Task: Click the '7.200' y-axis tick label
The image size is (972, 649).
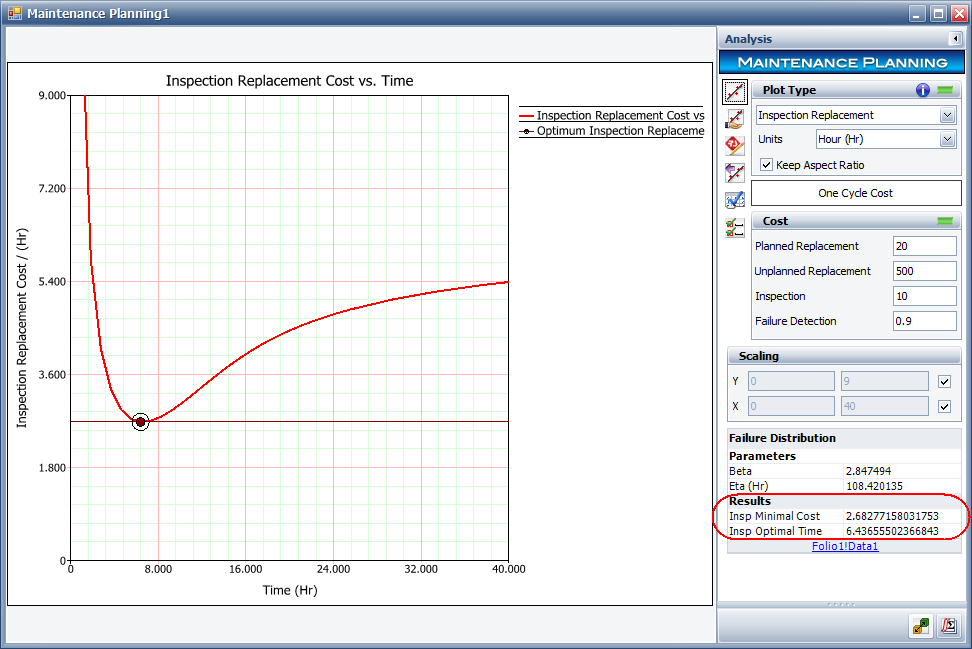Action: click(x=52, y=188)
